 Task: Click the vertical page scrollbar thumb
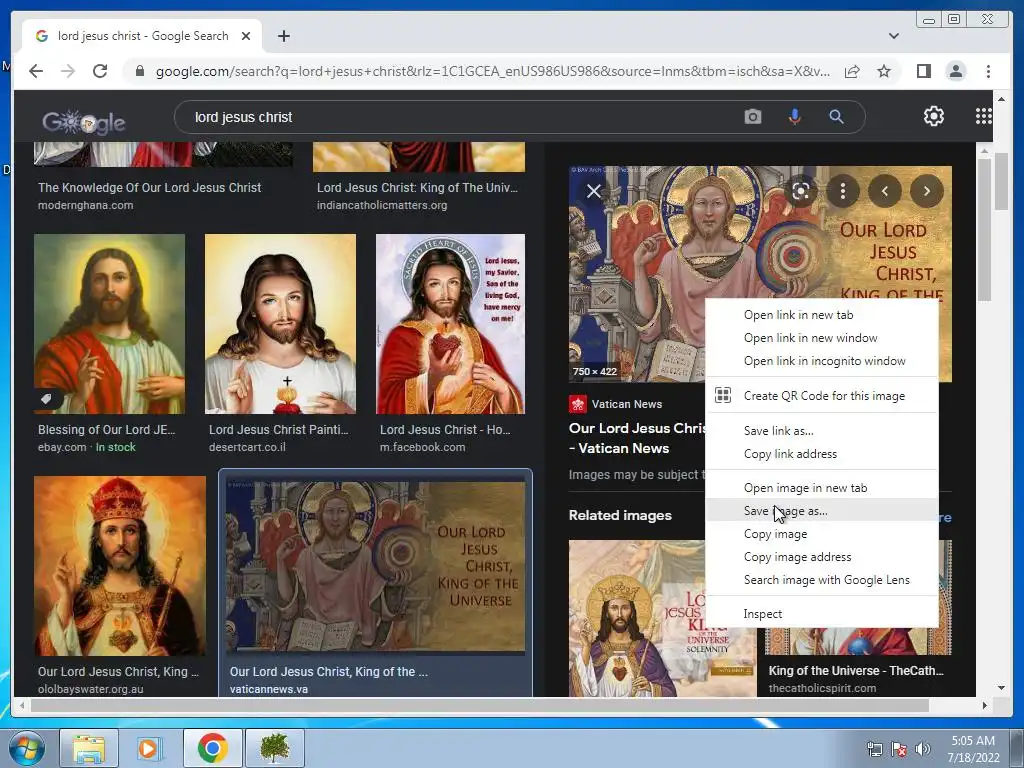coord(1001,181)
